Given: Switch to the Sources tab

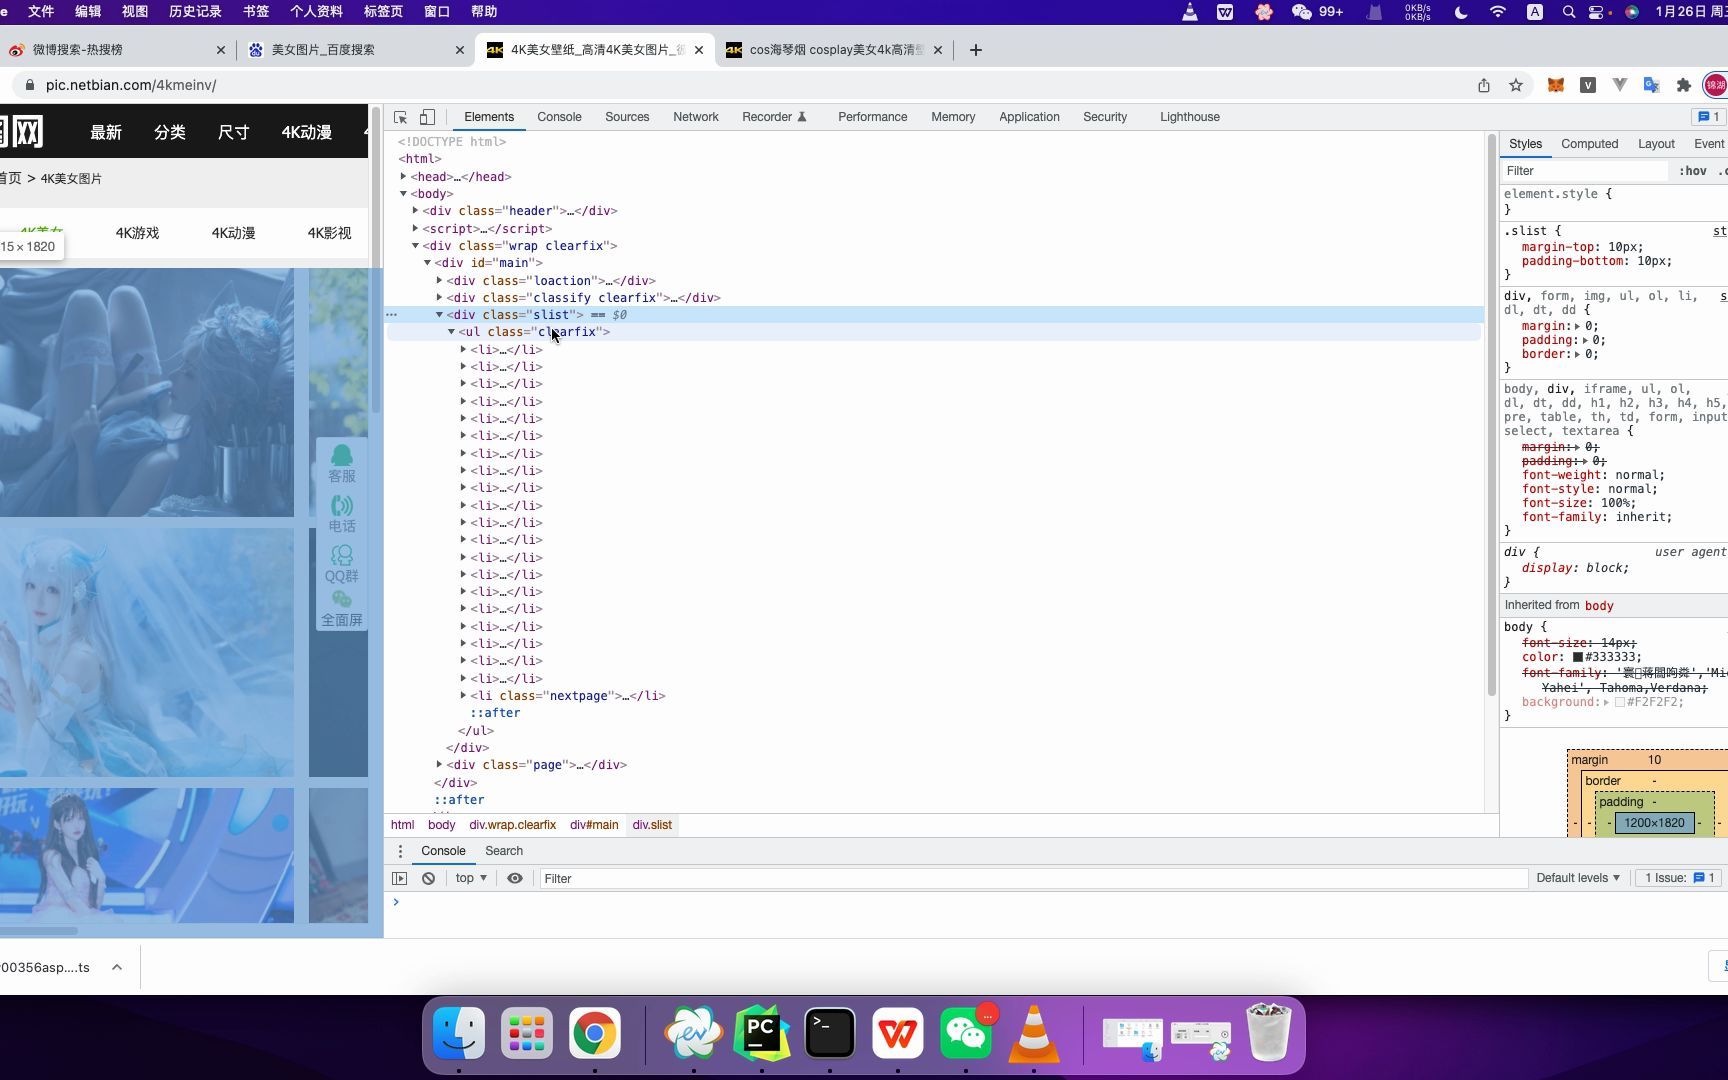Looking at the screenshot, I should pos(627,117).
